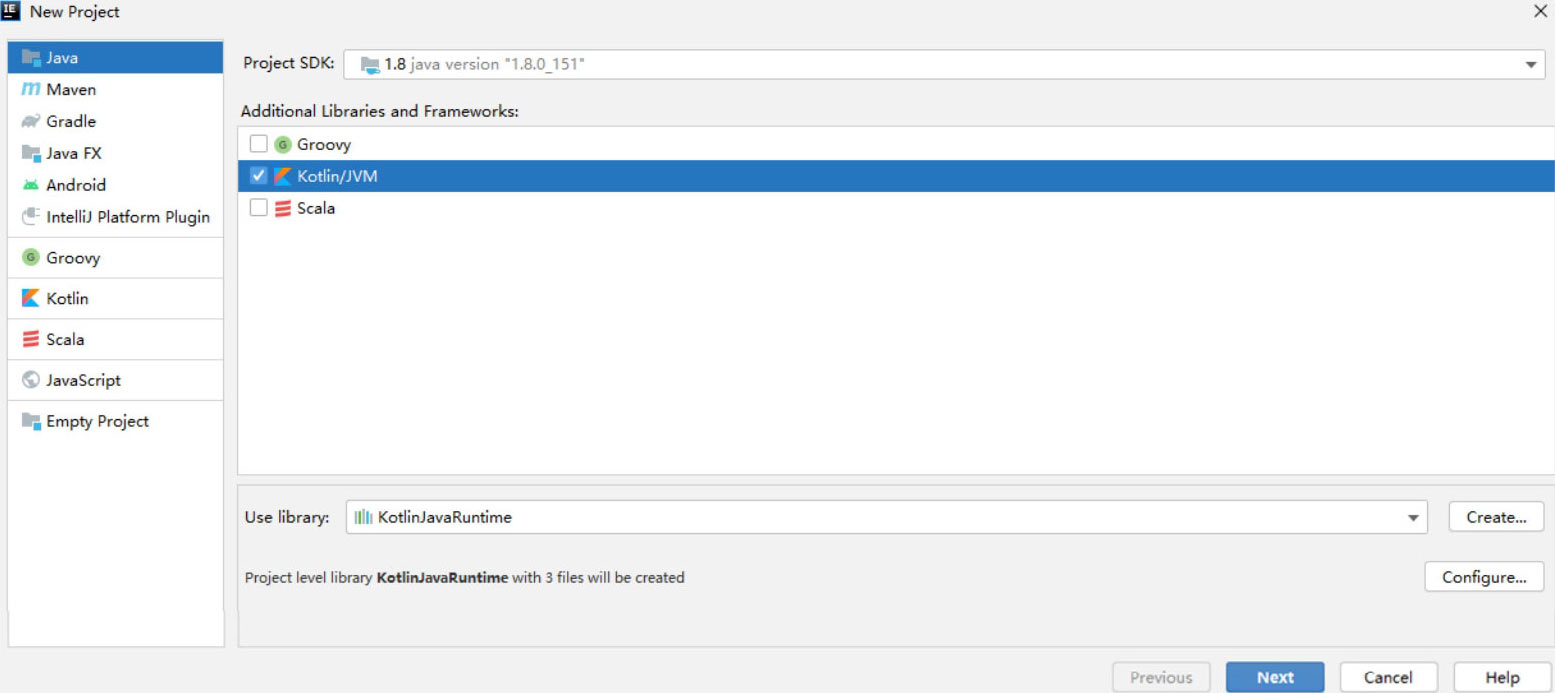1555x693 pixels.
Task: Pick the Empty Project folder icon
Action: (x=30, y=422)
